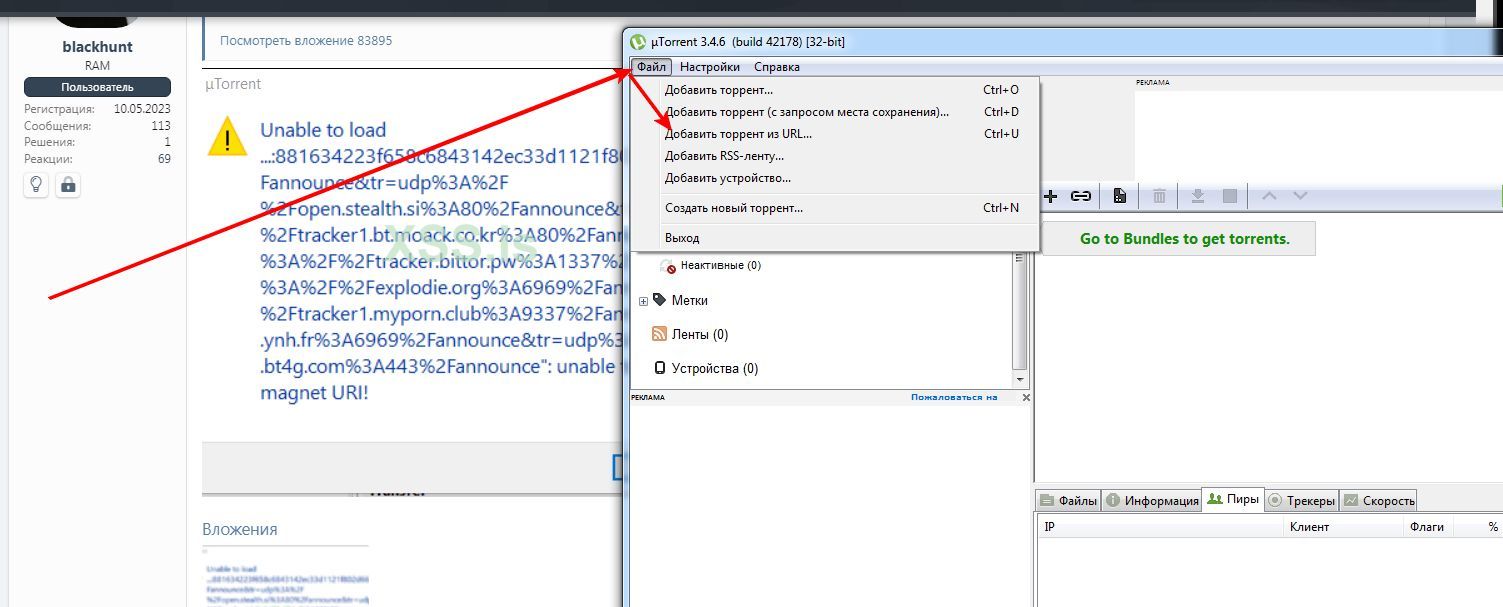Click the Add Torrent plus icon

1051,196
